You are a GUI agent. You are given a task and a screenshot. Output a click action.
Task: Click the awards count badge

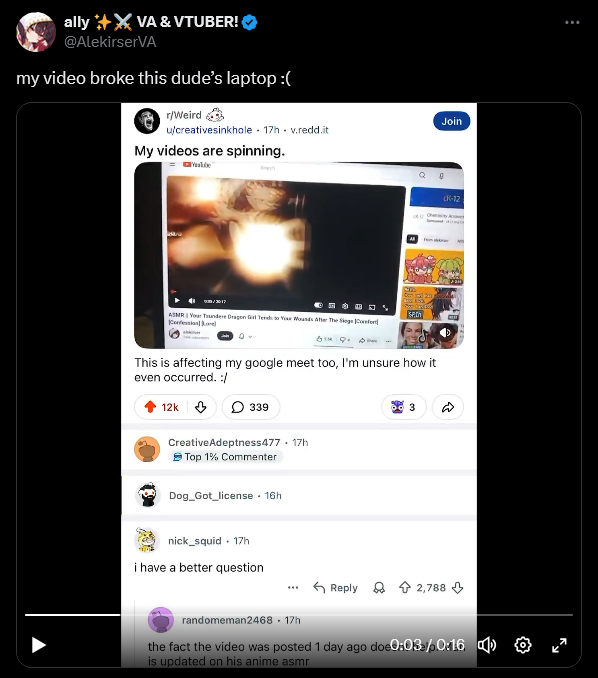tap(403, 407)
